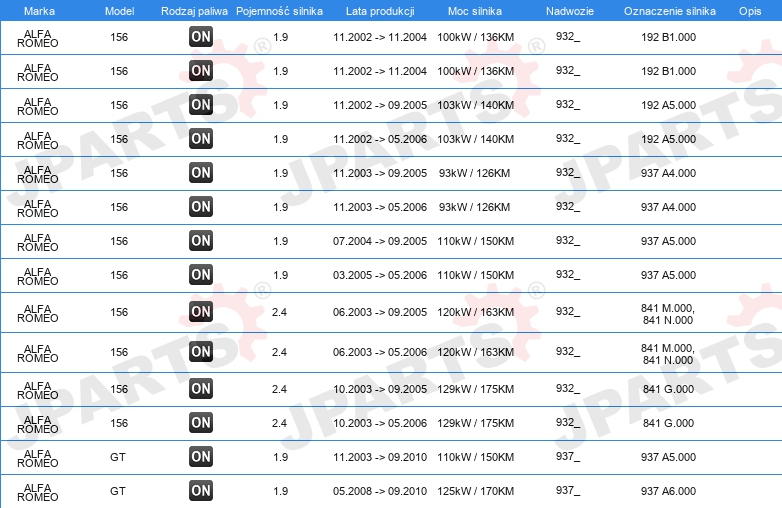
Task: Click the date cell 11.2002 -> 09.2005
Action: pyautogui.click(x=380, y=105)
